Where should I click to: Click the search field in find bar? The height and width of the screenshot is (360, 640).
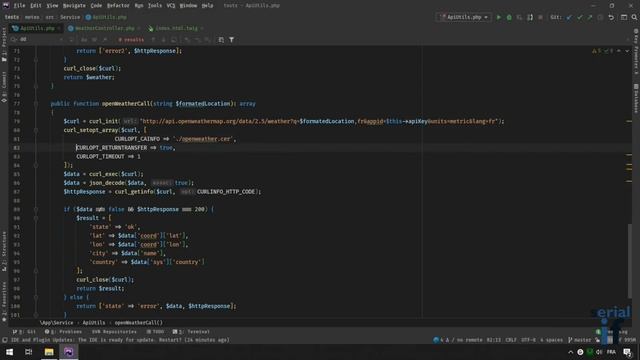tap(39, 40)
